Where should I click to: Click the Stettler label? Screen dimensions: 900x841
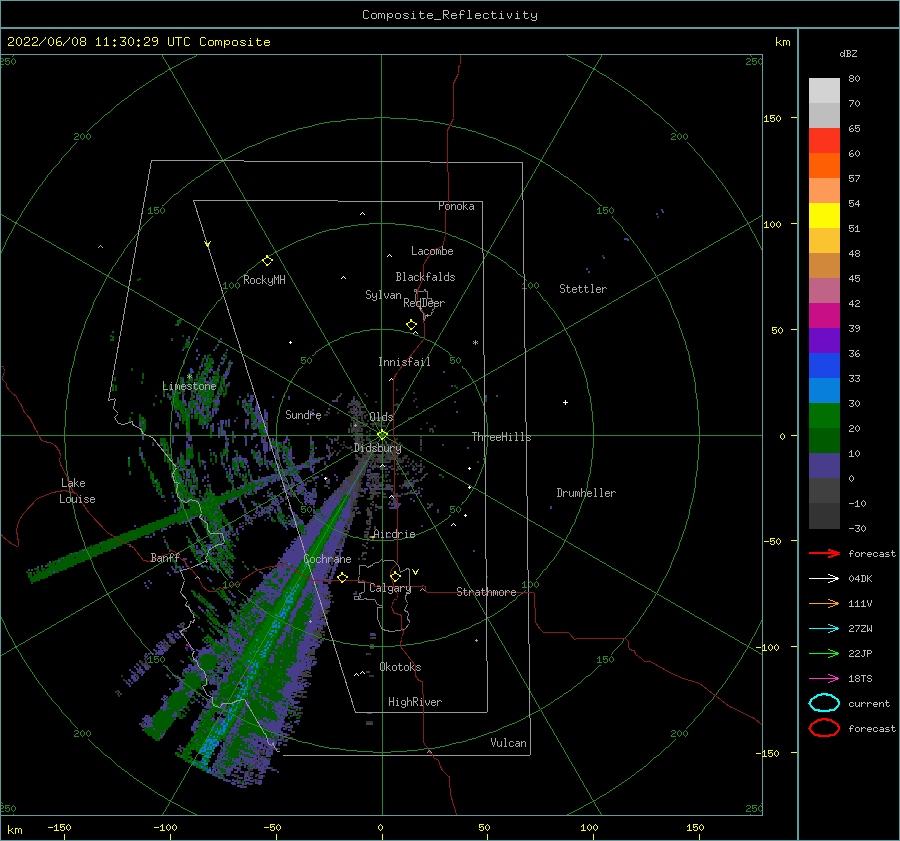583,289
